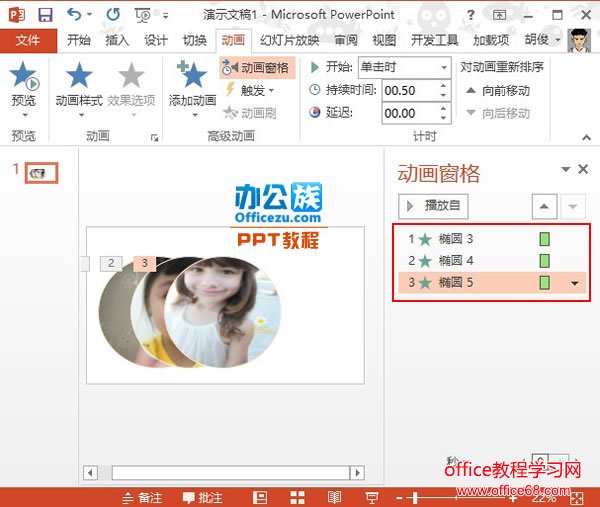Image resolution: width=600 pixels, height=507 pixels.
Task: Open dropdown arrow for 椭圆 5 animation
Action: [574, 283]
